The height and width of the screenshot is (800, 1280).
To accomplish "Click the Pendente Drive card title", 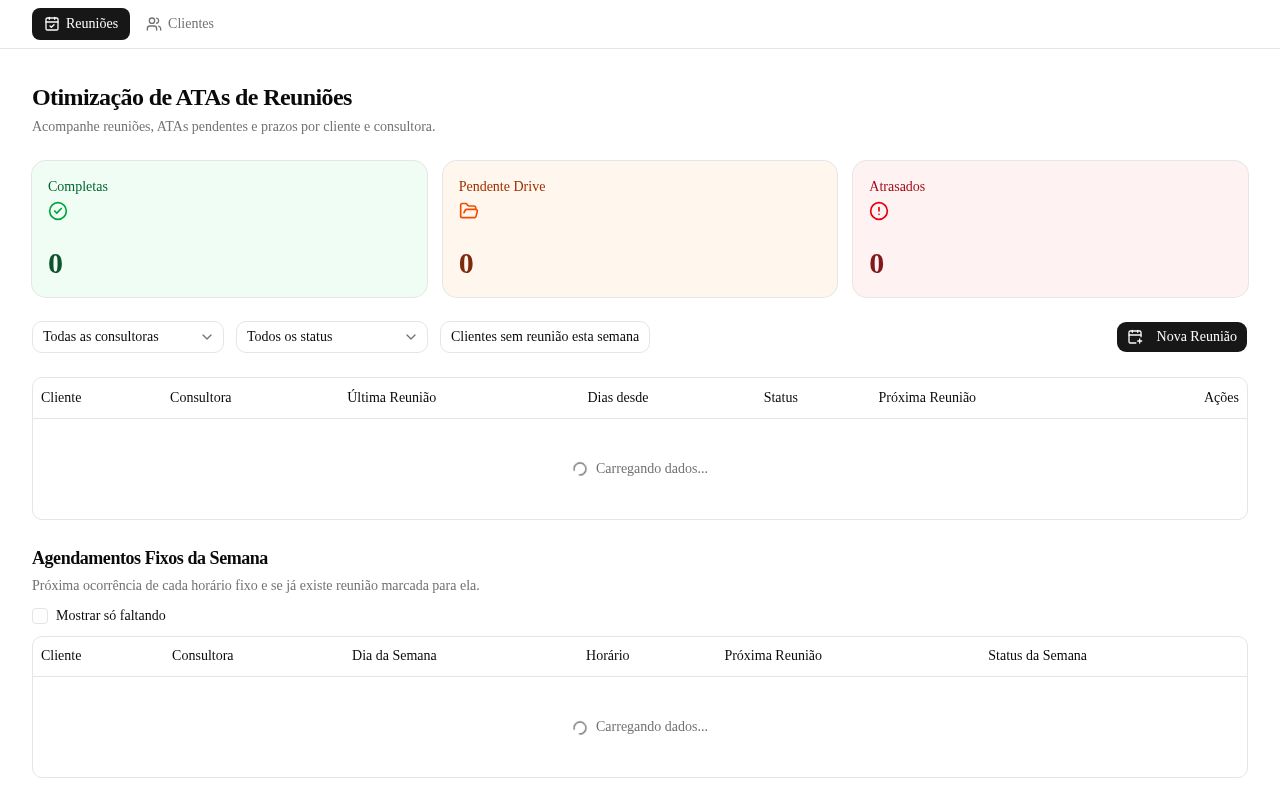I will [x=502, y=187].
